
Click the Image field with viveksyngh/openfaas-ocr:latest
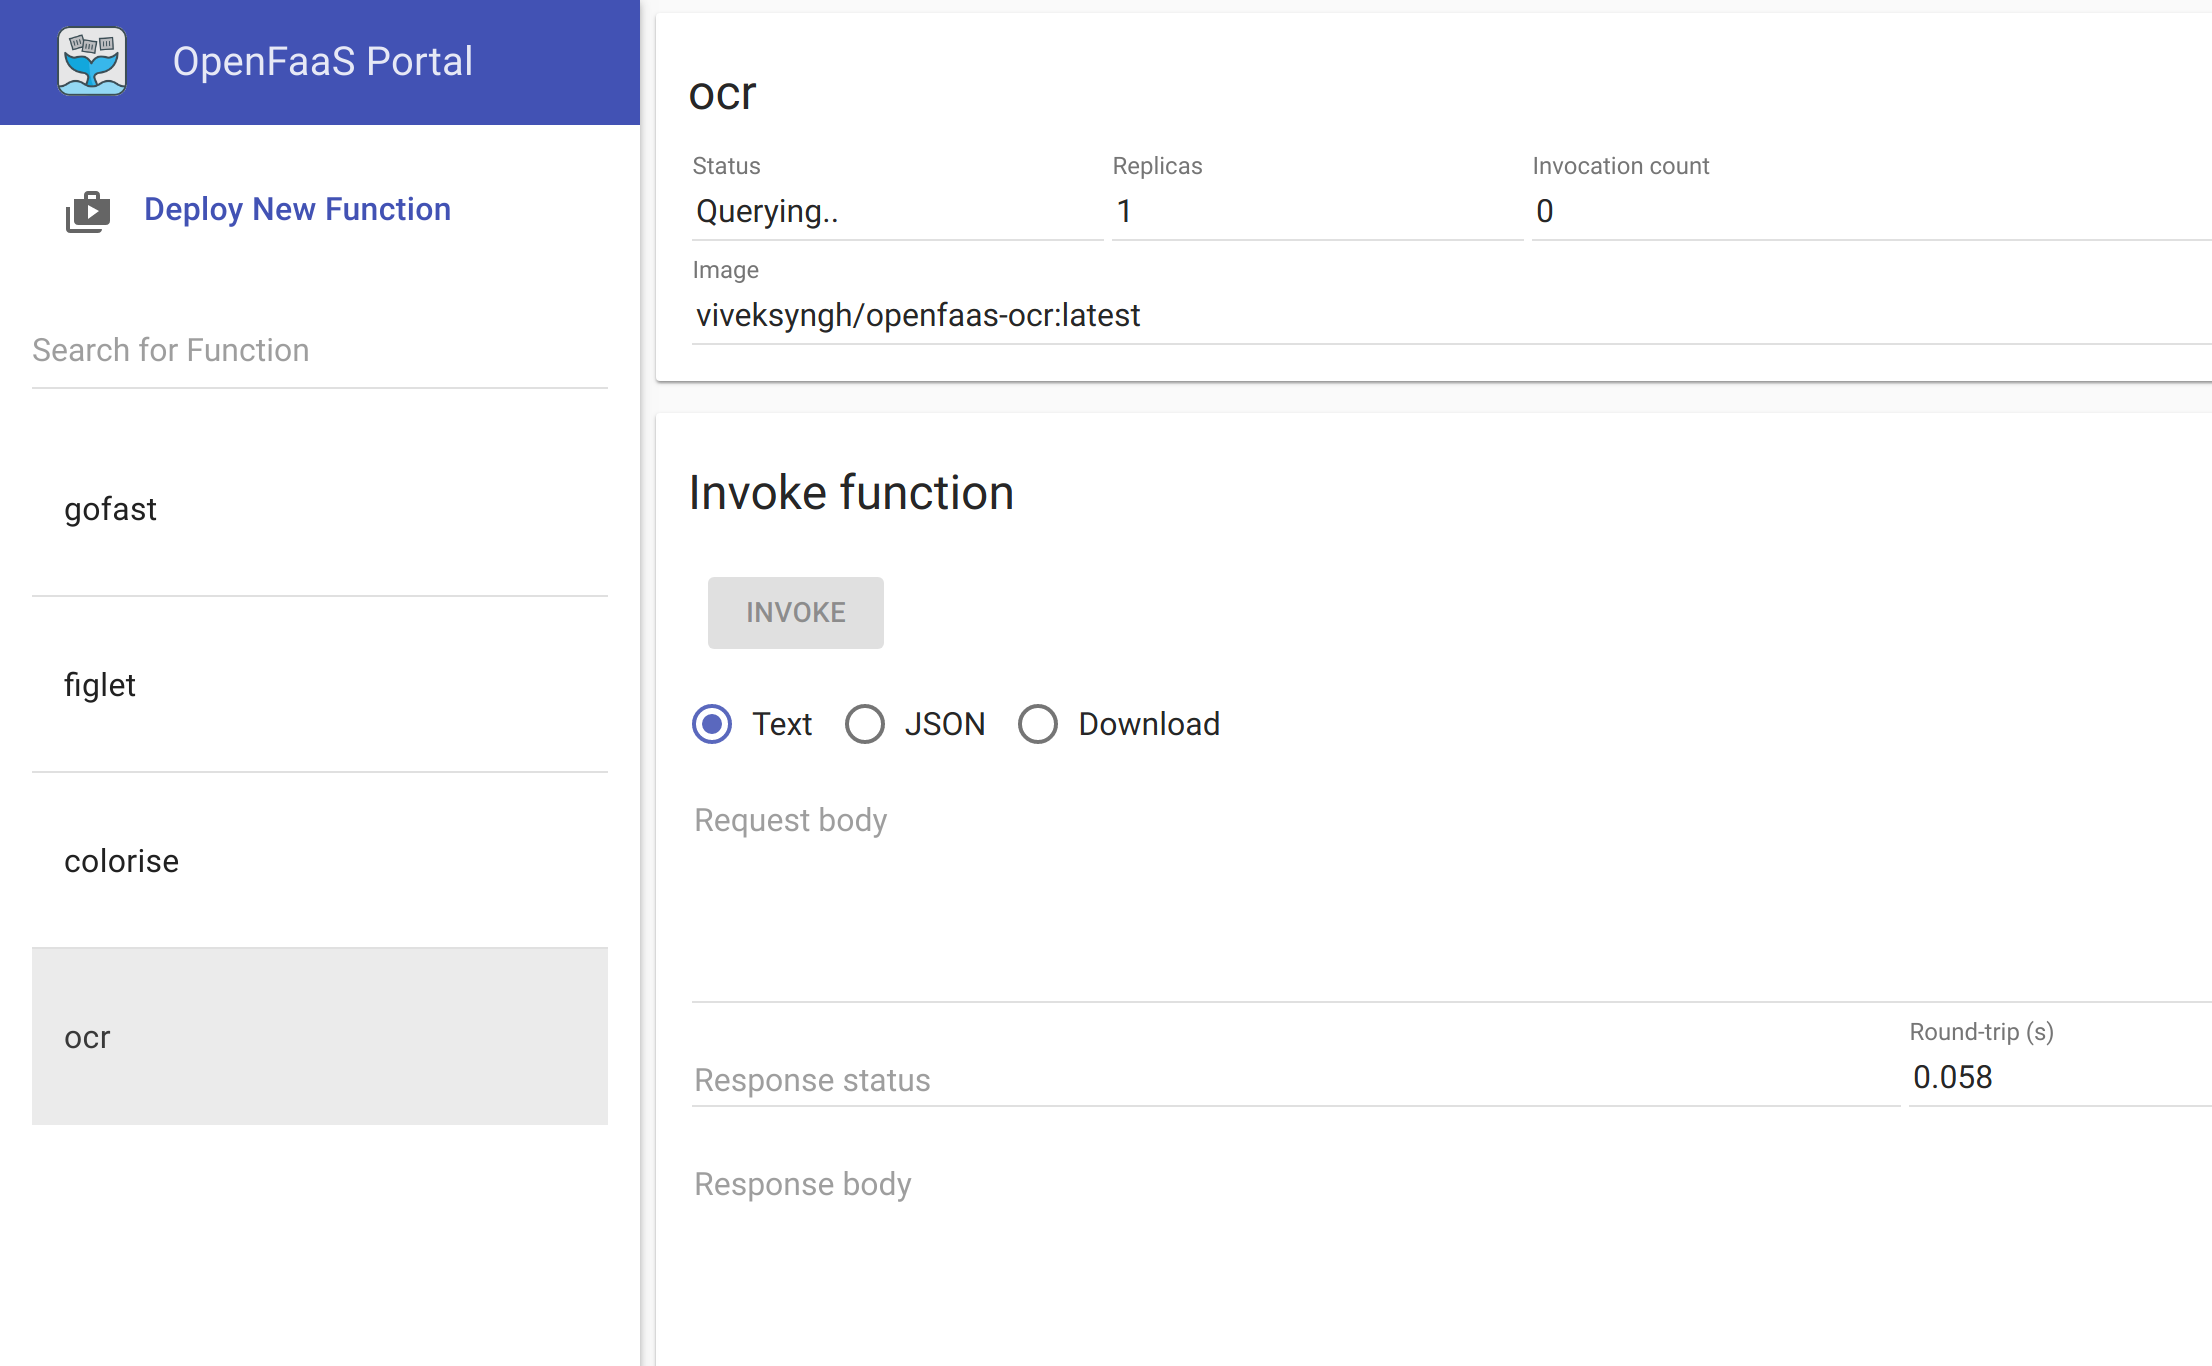(1400, 315)
